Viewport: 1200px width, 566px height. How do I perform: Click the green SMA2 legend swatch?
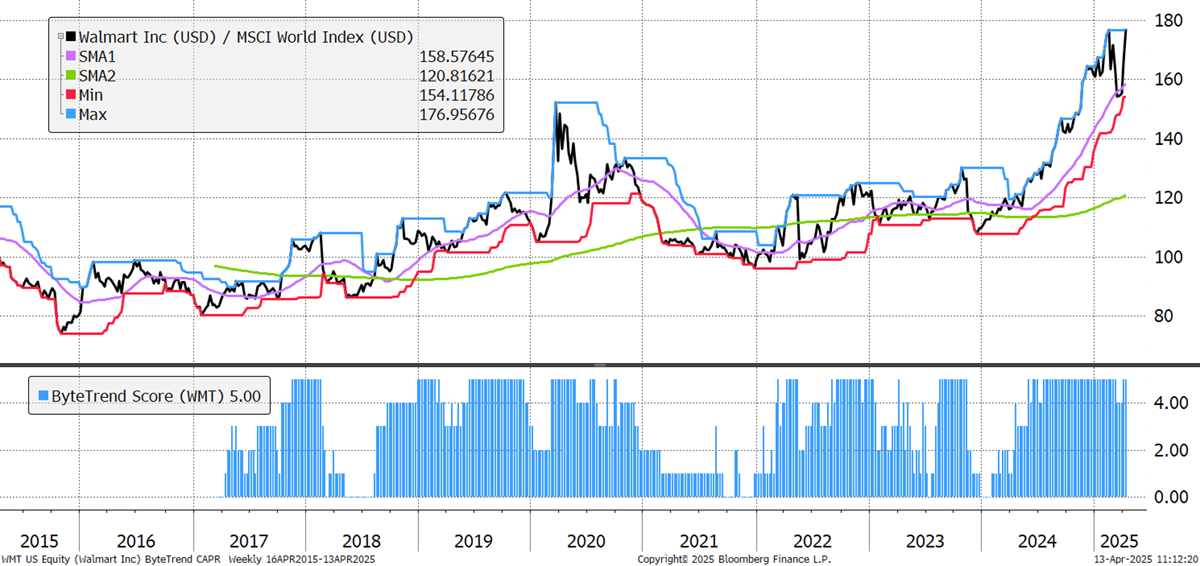click(x=70, y=77)
